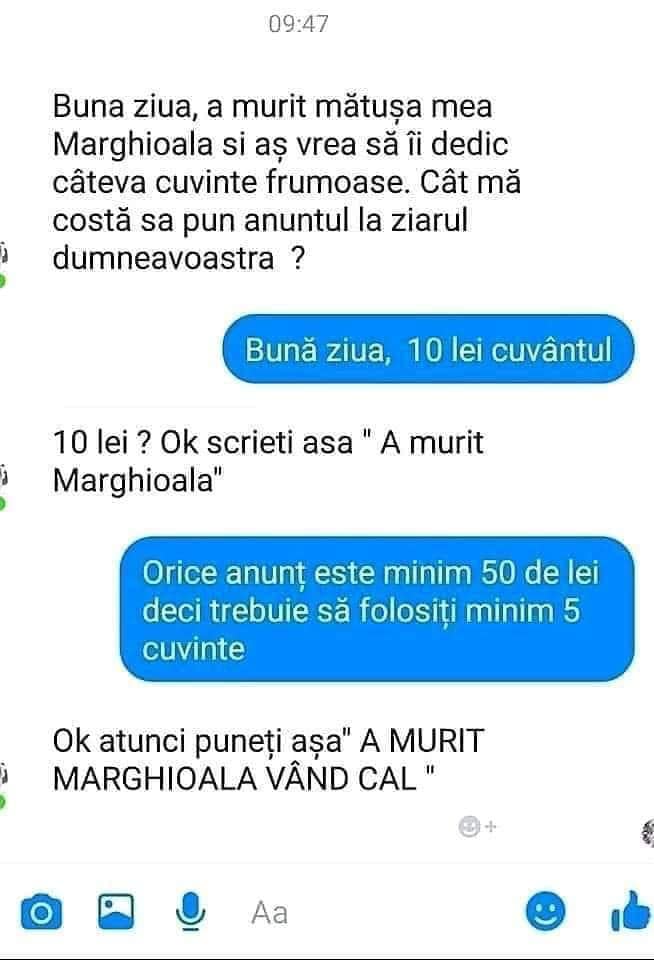Open the camera icon
The height and width of the screenshot is (960, 654).
tap(42, 912)
